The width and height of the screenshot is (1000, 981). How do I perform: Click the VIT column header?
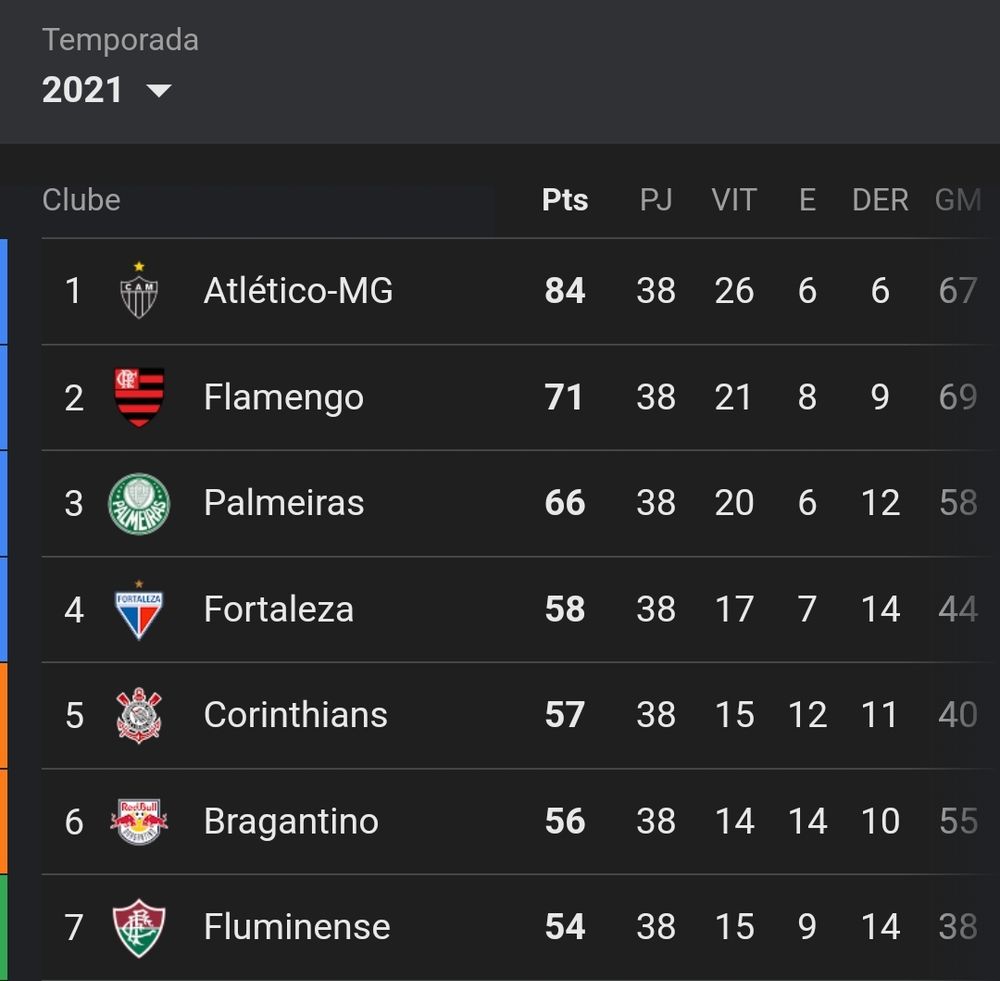click(734, 200)
